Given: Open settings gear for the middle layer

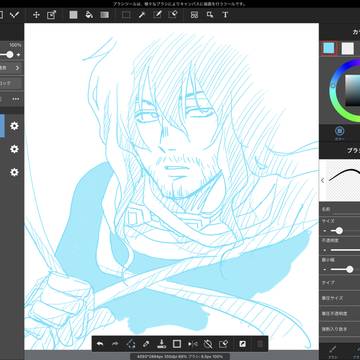Looking at the screenshot, I should (x=14, y=149).
